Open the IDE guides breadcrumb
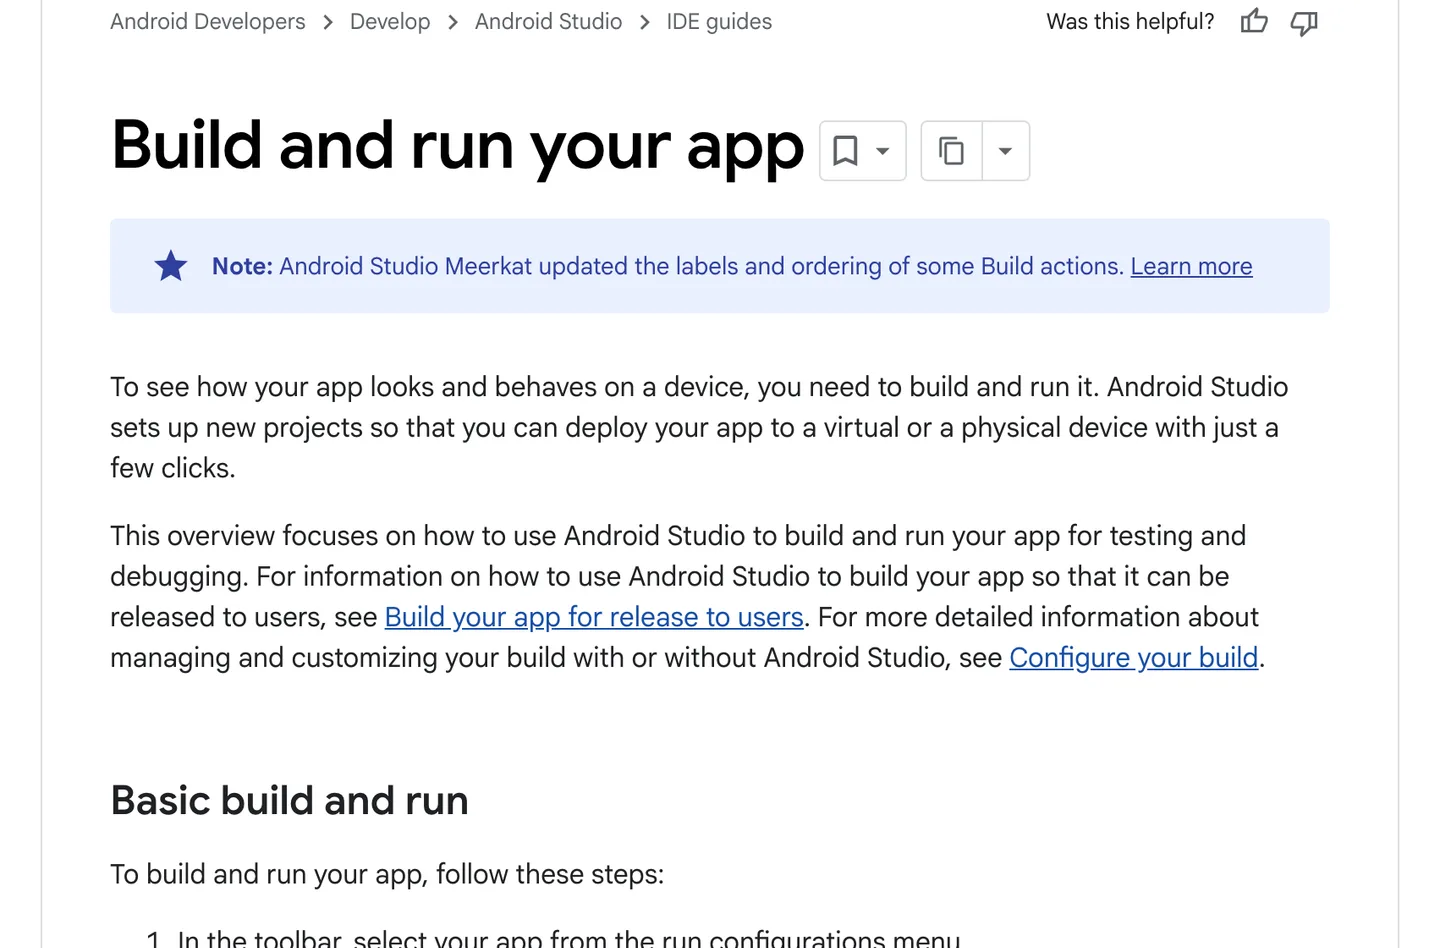 click(x=719, y=21)
